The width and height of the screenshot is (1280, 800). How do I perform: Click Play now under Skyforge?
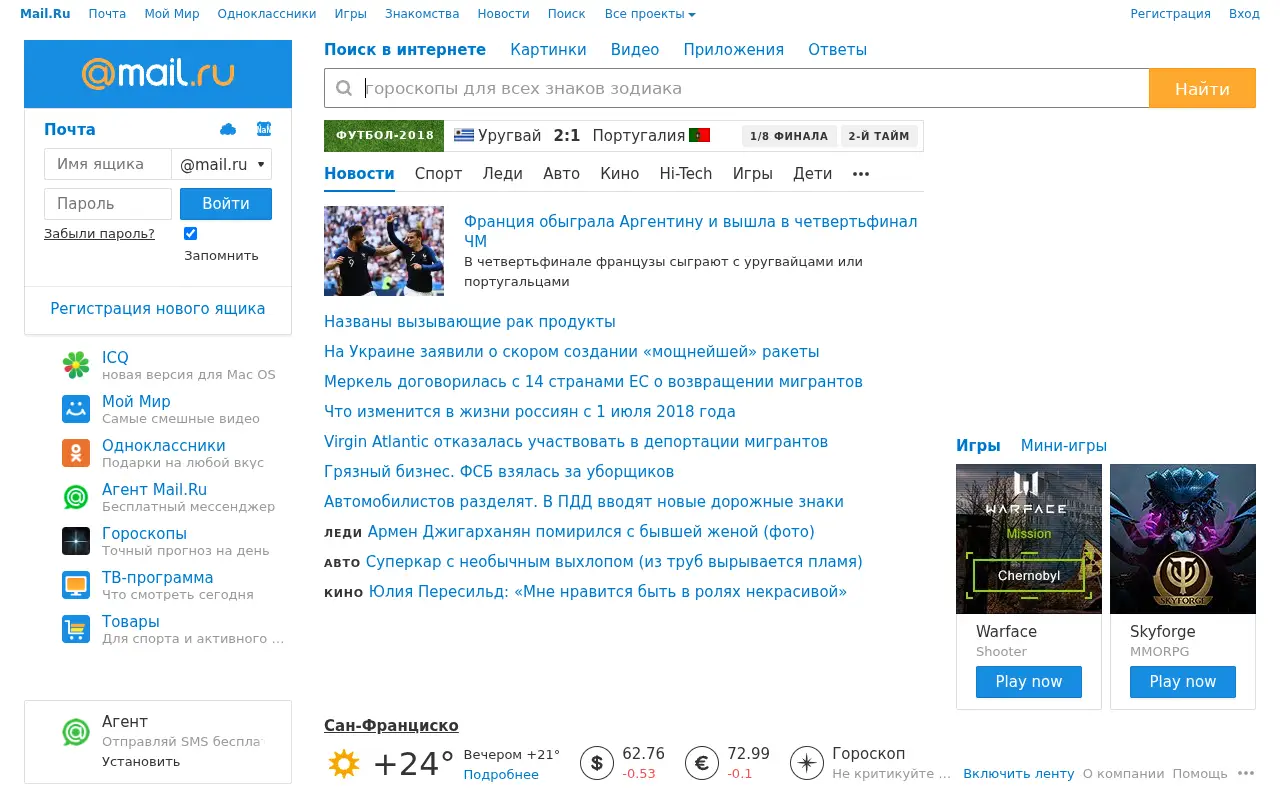[x=1183, y=682]
